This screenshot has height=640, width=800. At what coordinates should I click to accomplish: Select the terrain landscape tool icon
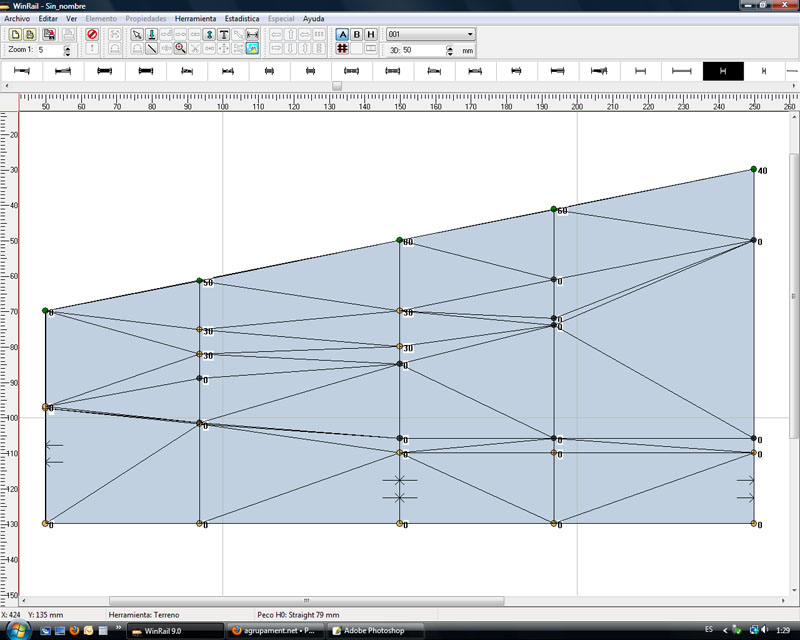[x=253, y=48]
